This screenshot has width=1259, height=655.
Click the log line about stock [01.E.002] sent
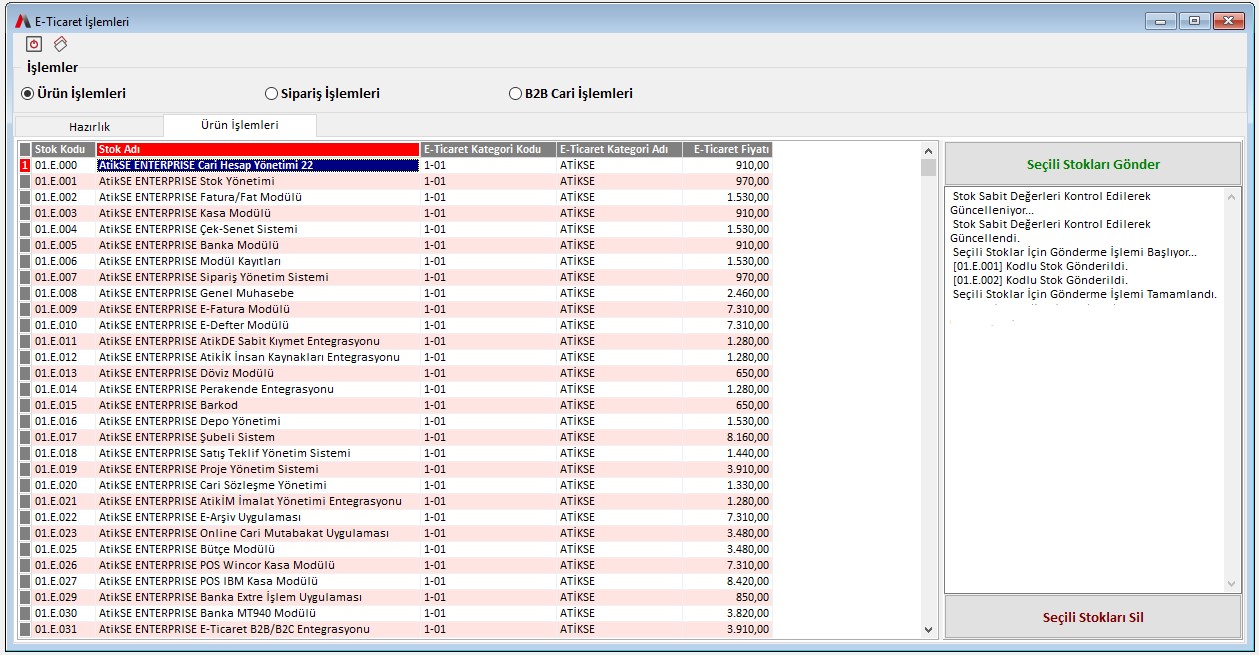1040,280
